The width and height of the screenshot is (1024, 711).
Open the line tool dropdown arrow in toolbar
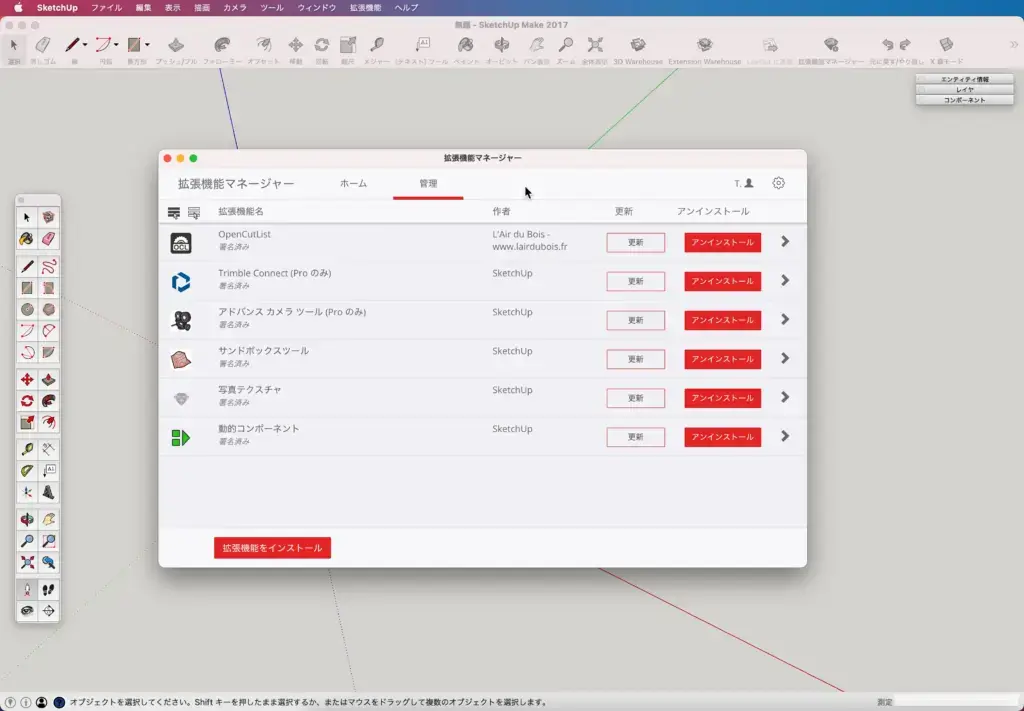85,45
